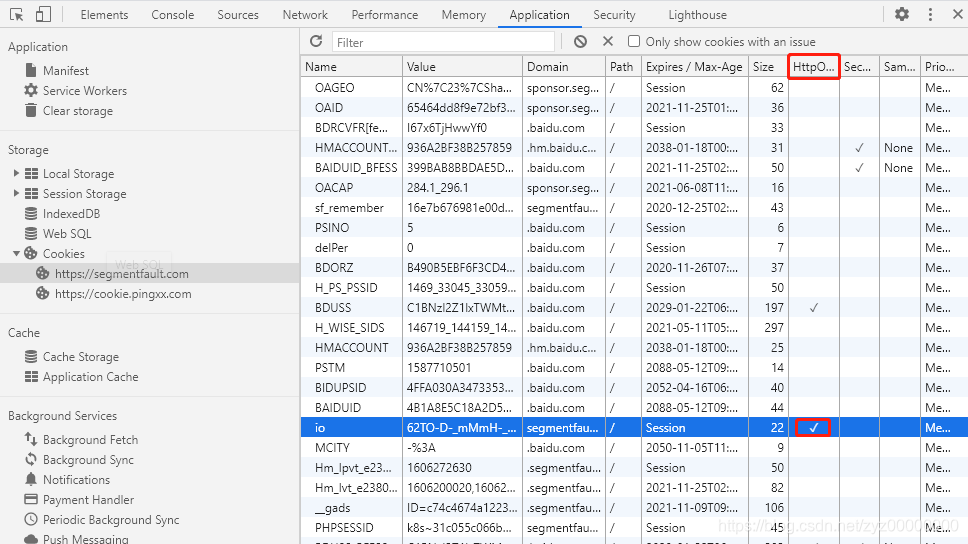Switch to the Performance tab

click(x=385, y=14)
